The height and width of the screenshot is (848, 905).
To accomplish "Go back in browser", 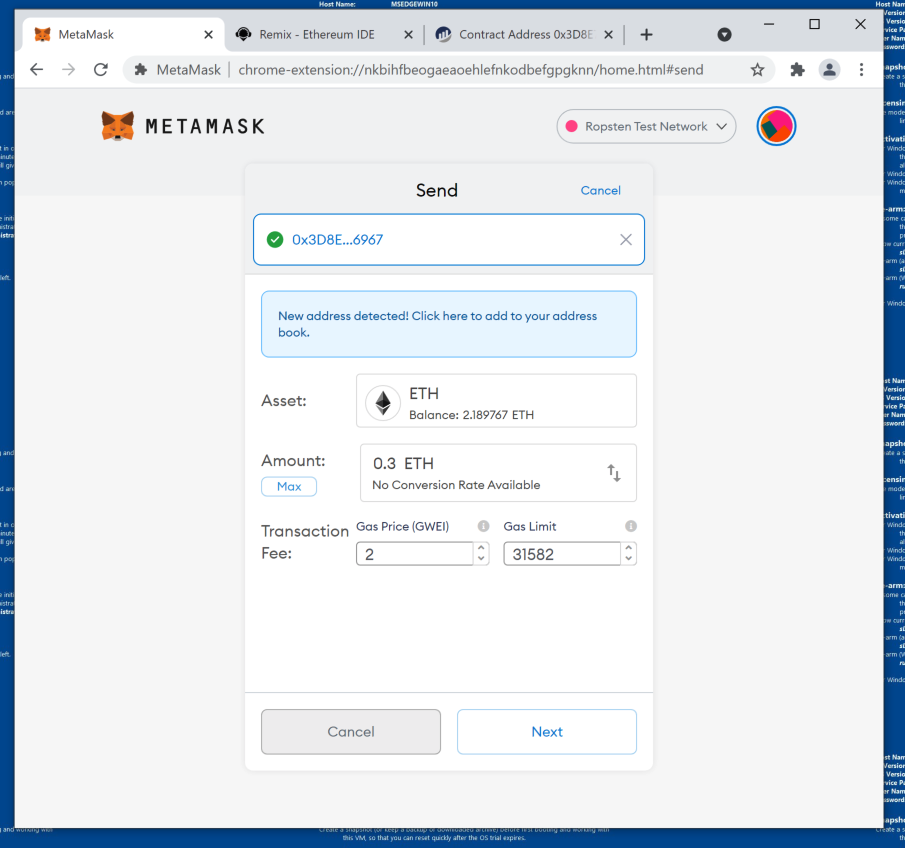I will click(36, 70).
